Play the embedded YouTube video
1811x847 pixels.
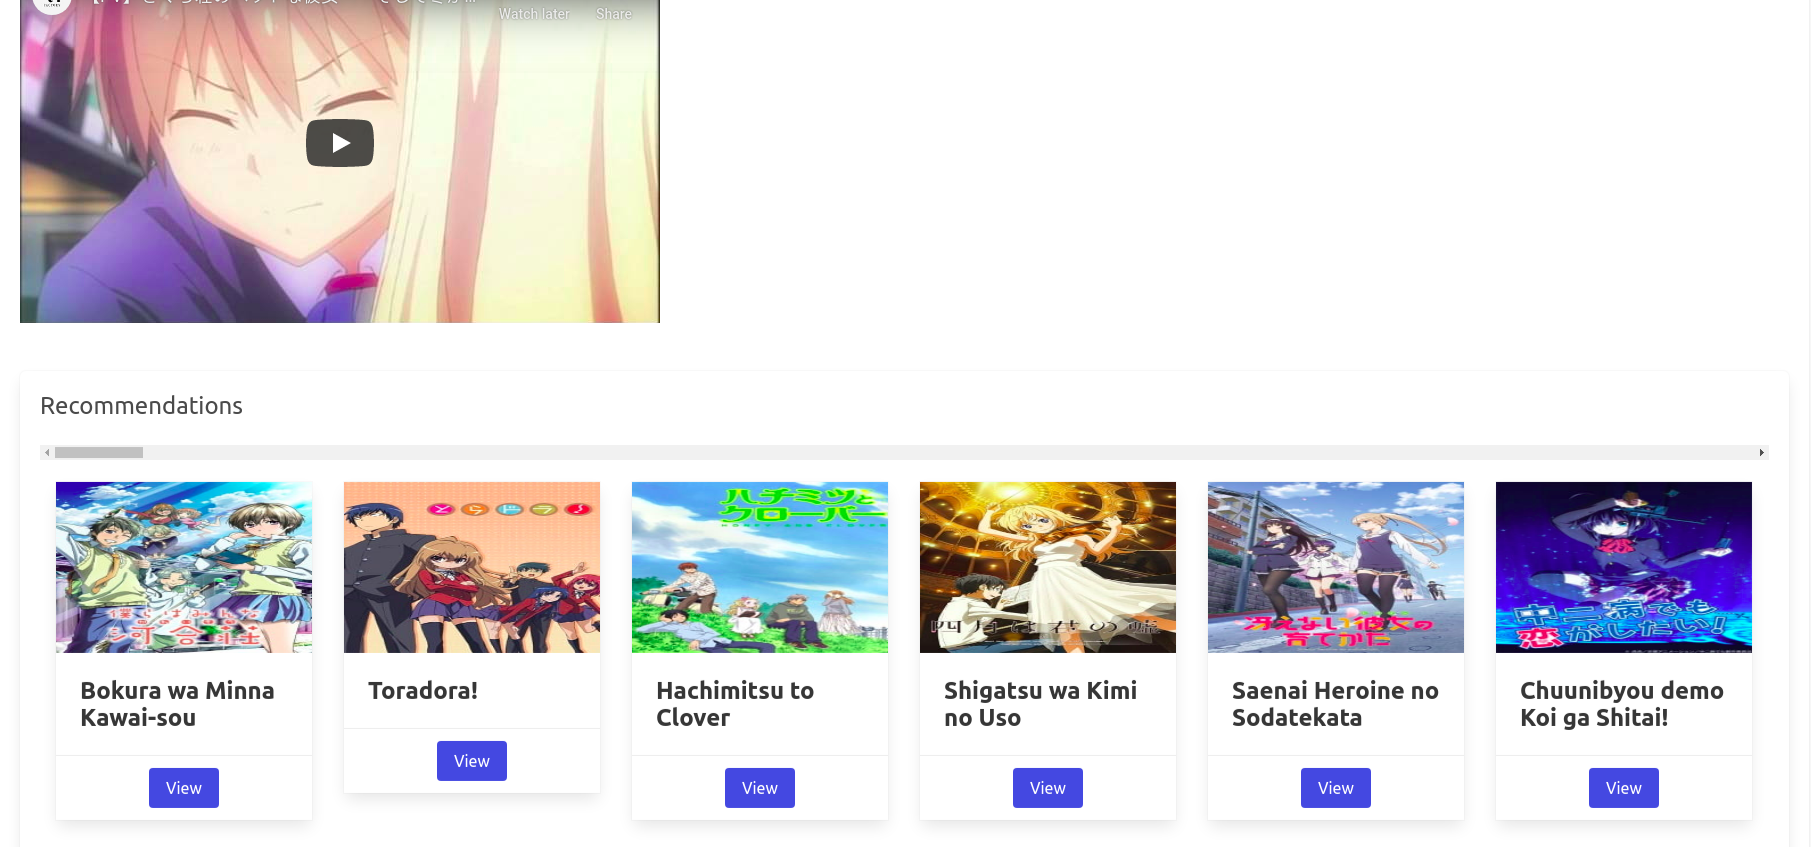tap(340, 143)
